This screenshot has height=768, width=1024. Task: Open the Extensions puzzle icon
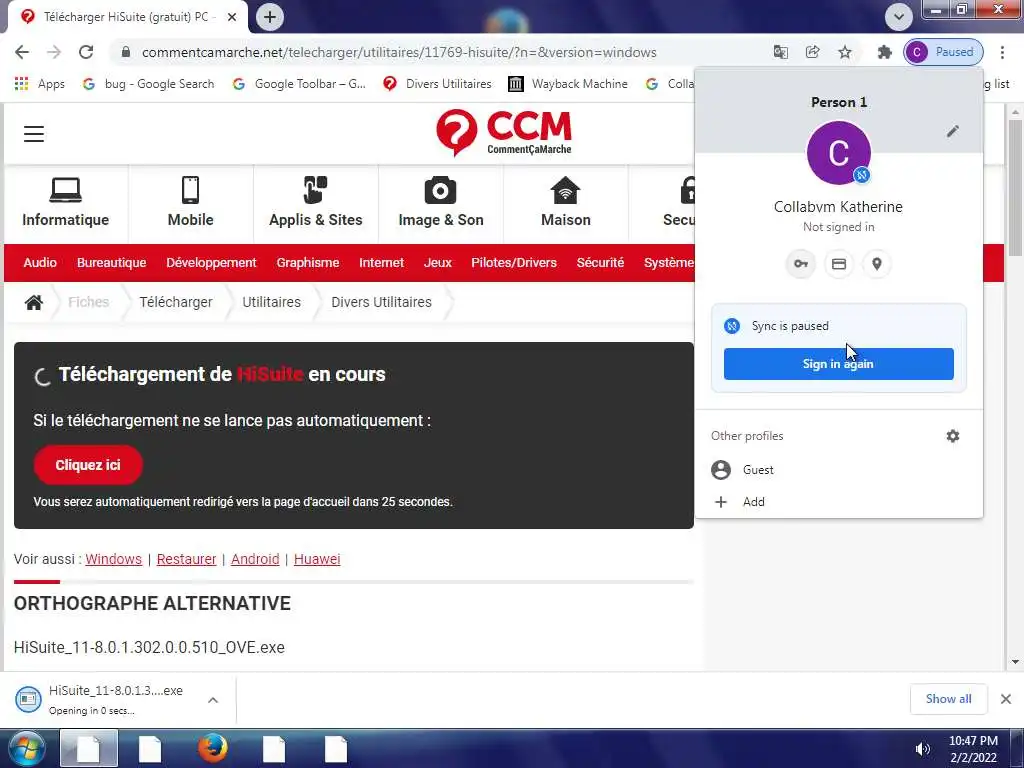click(884, 52)
